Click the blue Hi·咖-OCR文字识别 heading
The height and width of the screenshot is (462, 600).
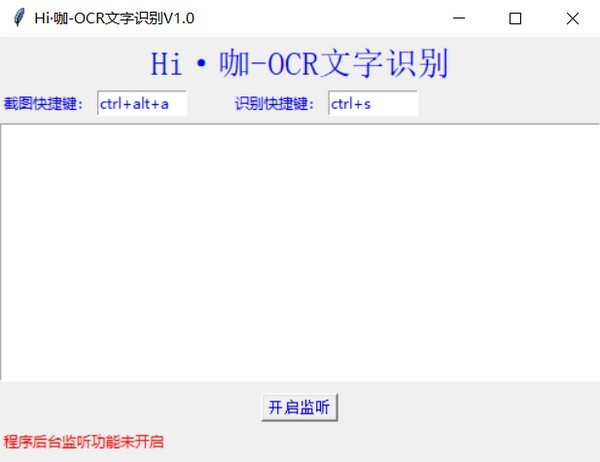[x=299, y=64]
